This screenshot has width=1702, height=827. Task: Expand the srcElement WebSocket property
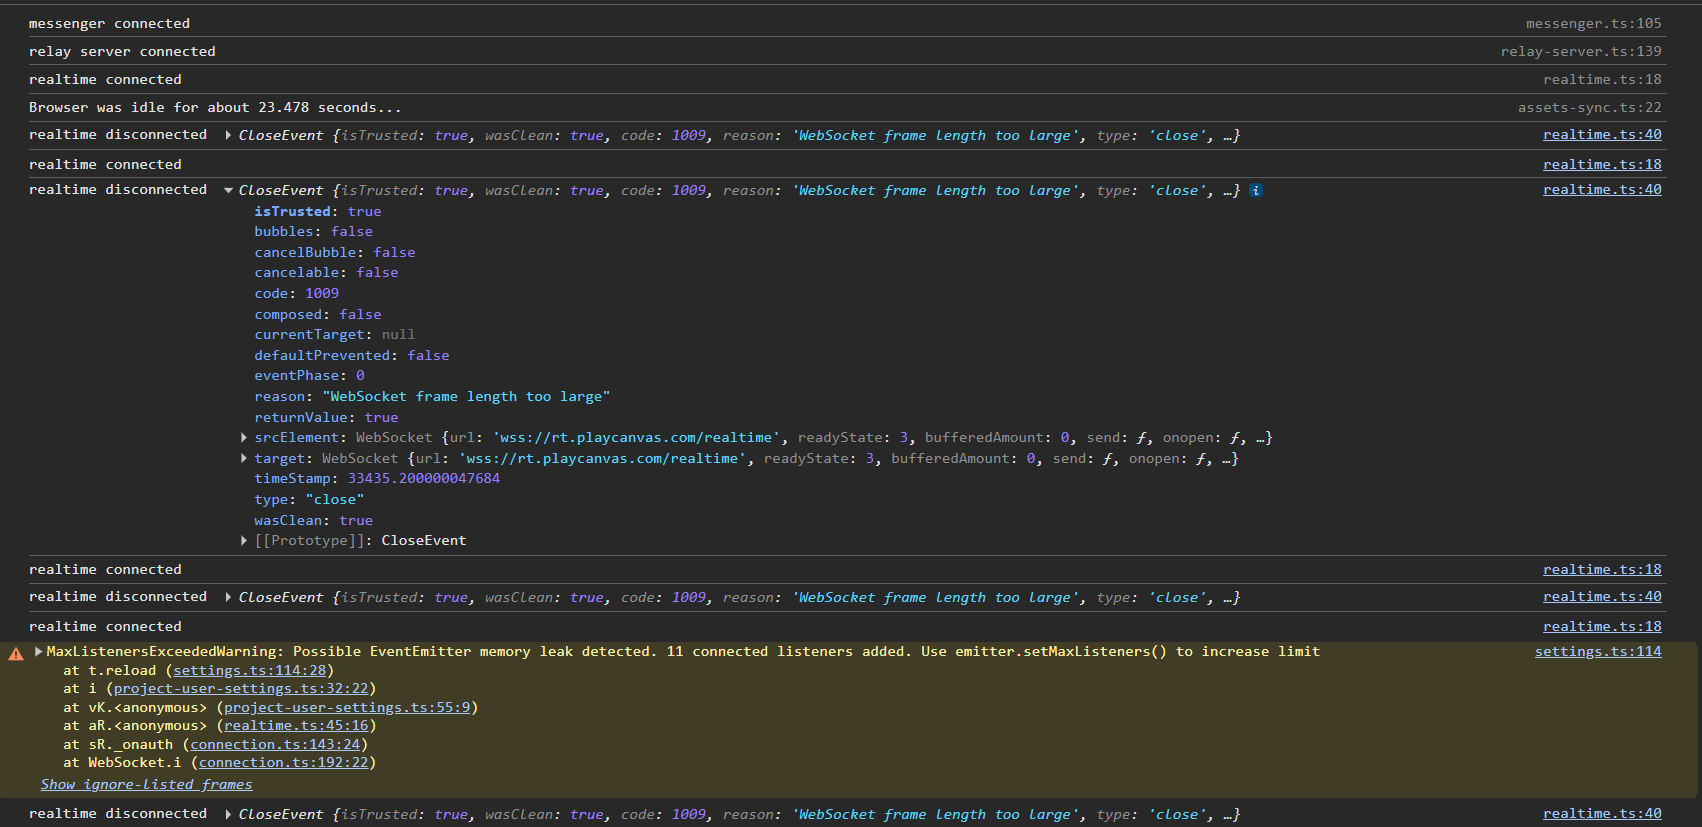click(x=244, y=437)
